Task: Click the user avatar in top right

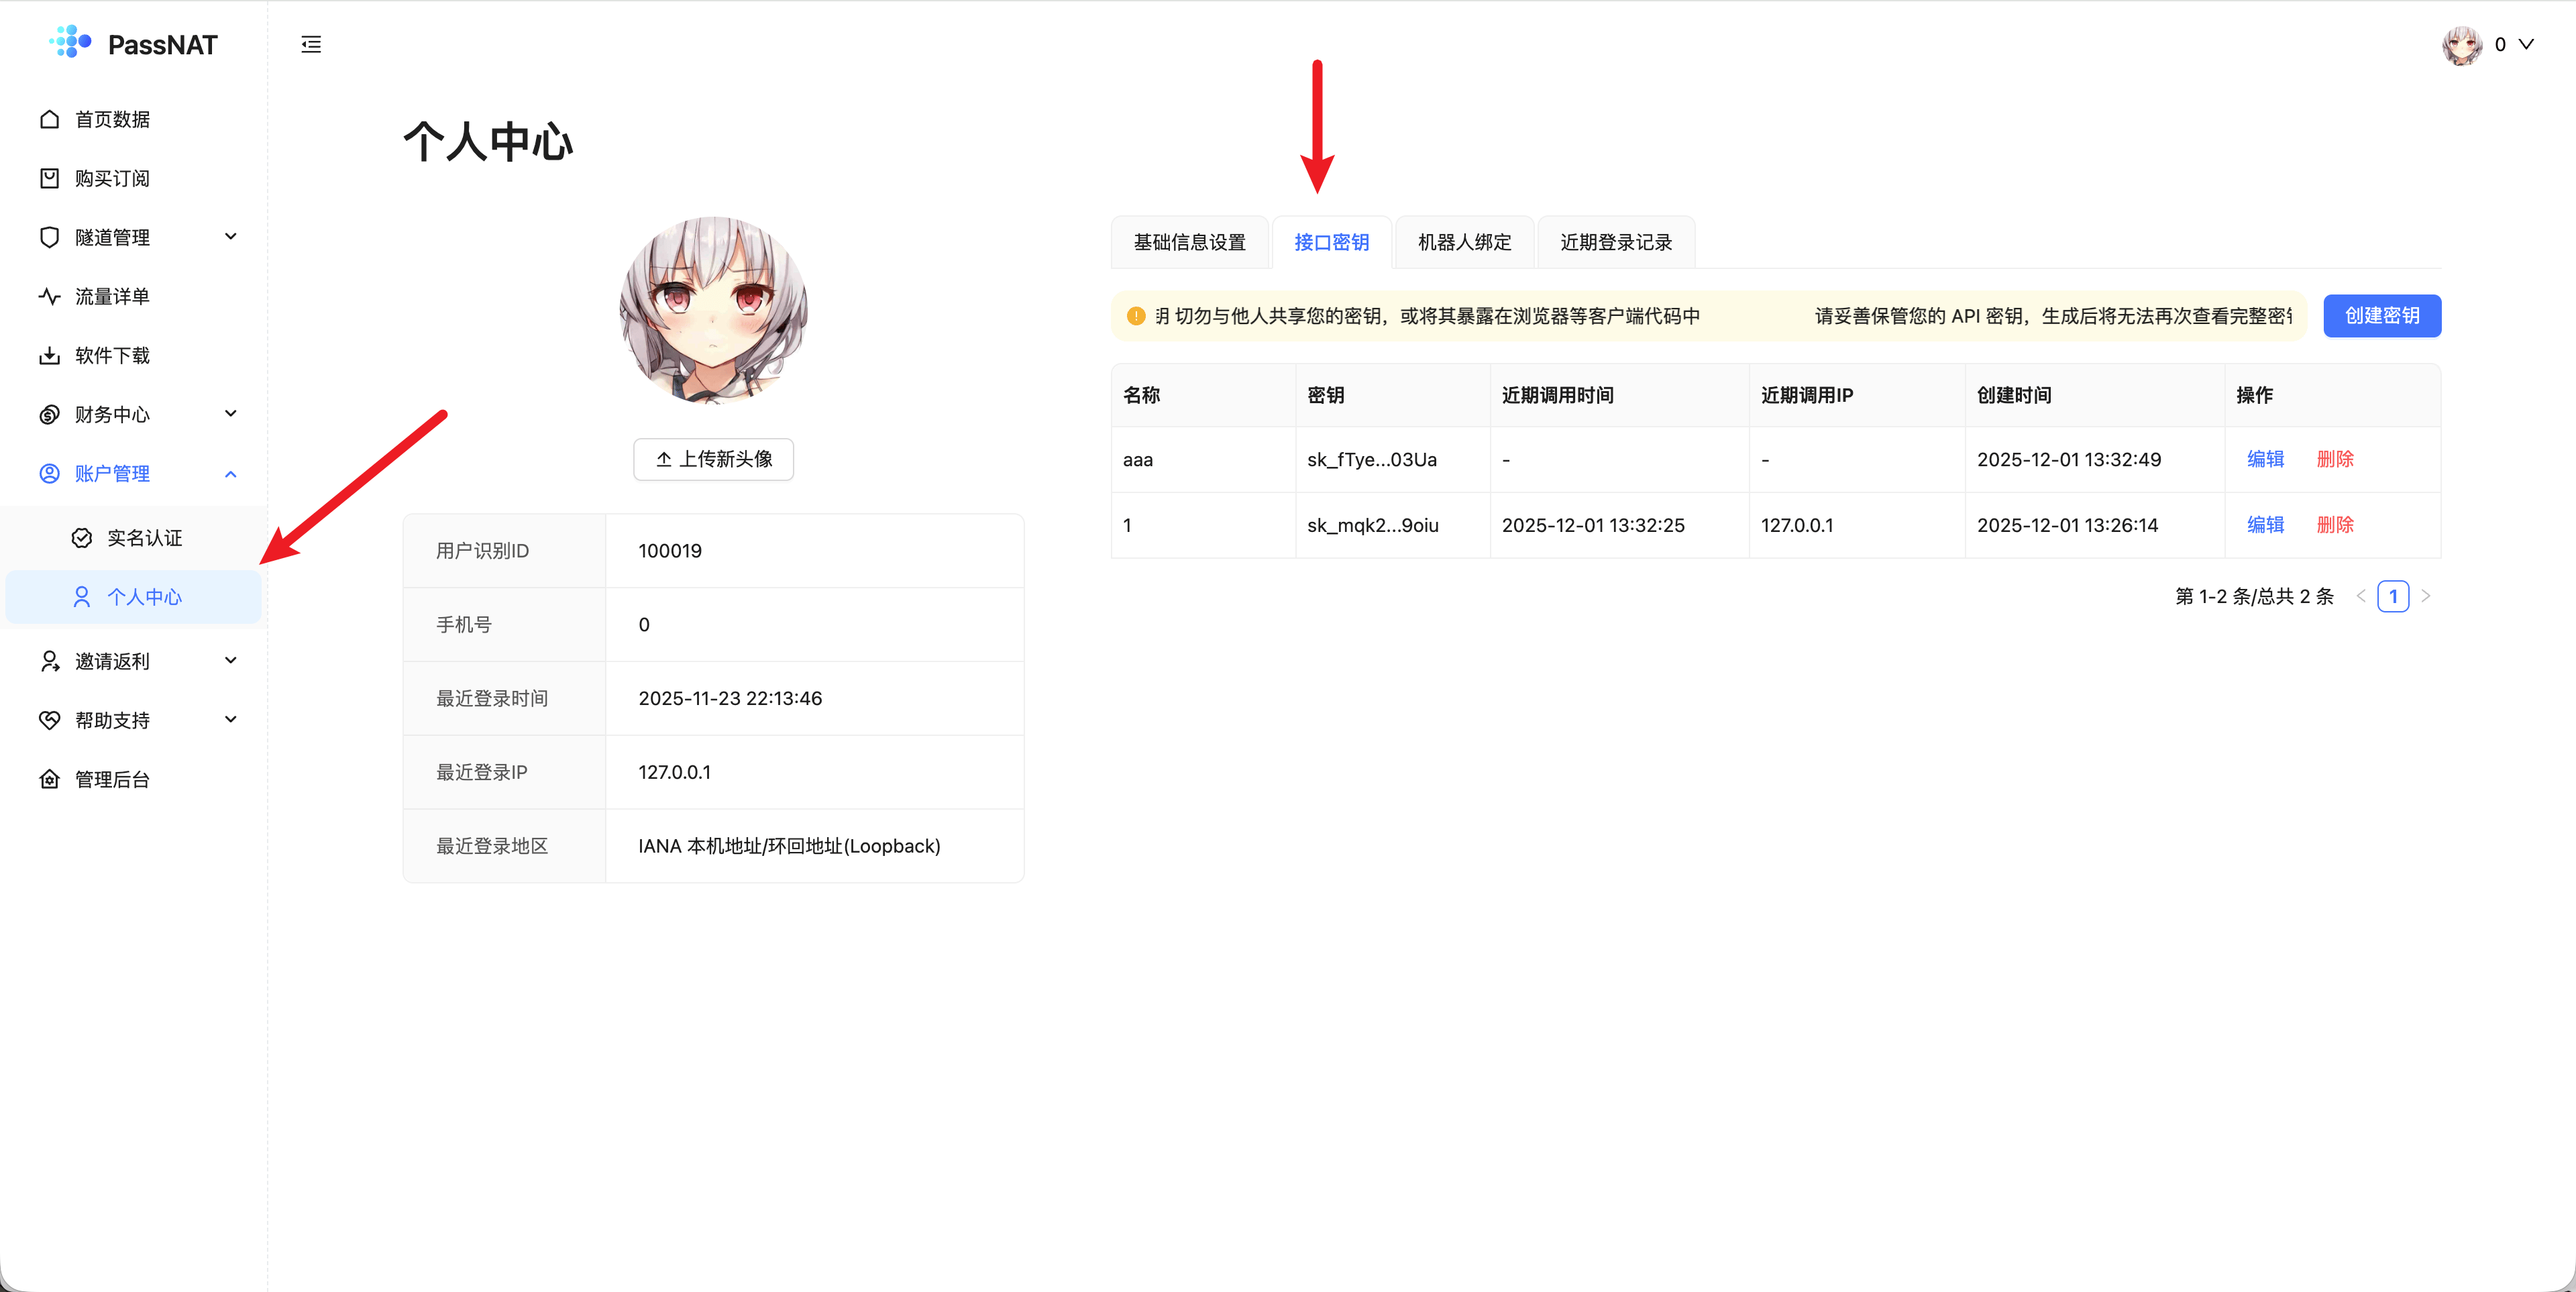Action: pyautogui.click(x=2463, y=44)
